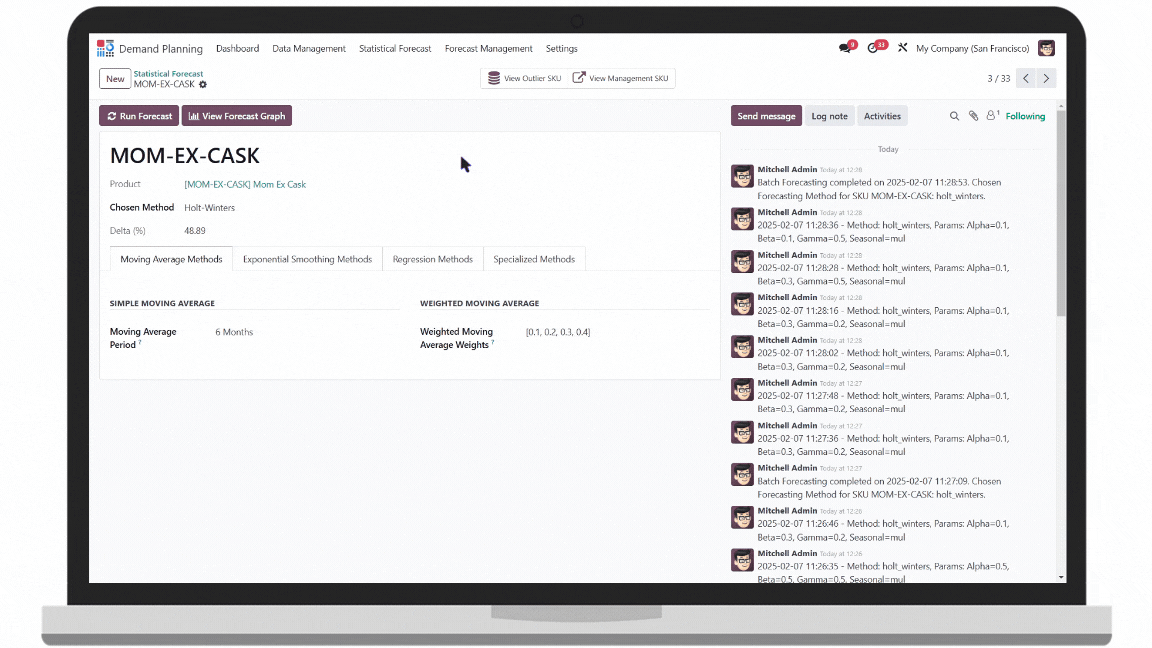This screenshot has width=1152, height=648.
Task: Open the Dashboard menu
Action: pos(237,48)
